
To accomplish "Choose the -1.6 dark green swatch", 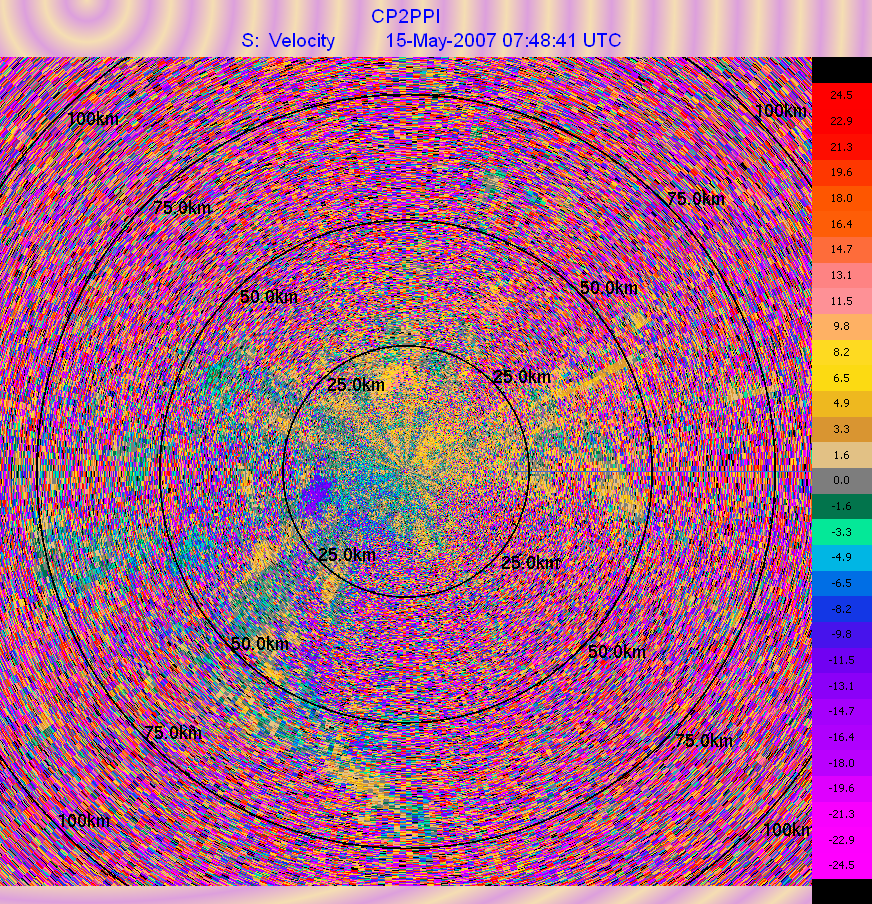I will (x=841, y=506).
